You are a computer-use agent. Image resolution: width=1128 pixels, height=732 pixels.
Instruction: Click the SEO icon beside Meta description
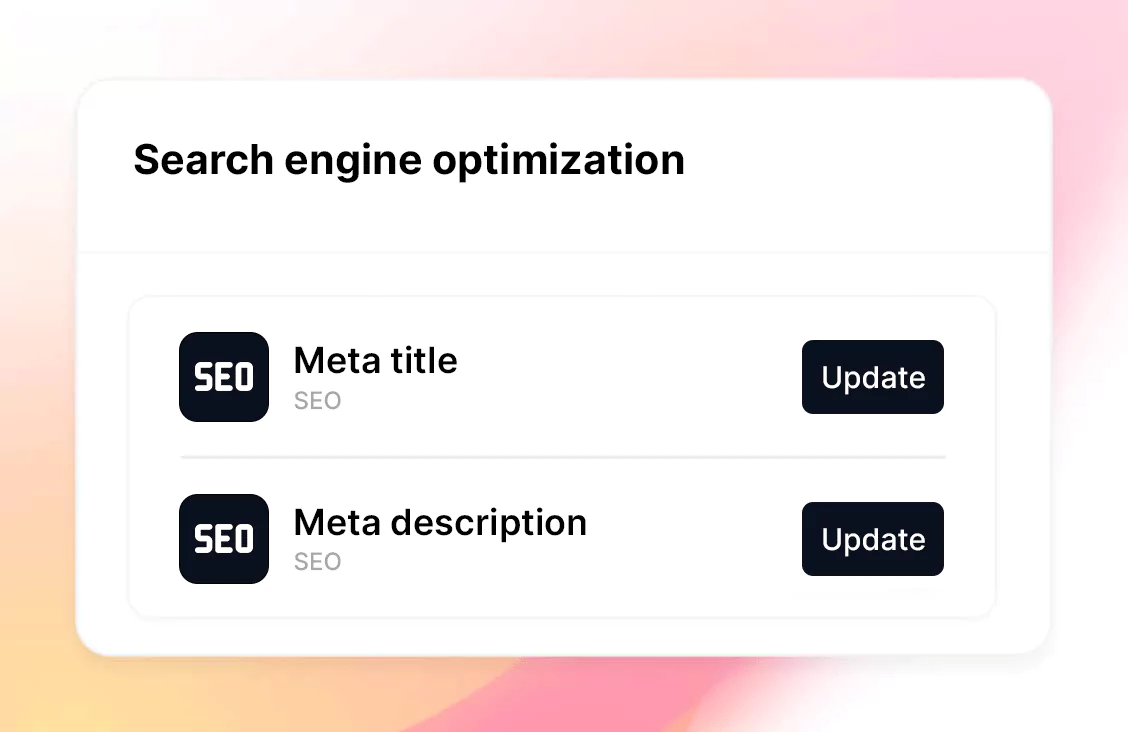[224, 539]
